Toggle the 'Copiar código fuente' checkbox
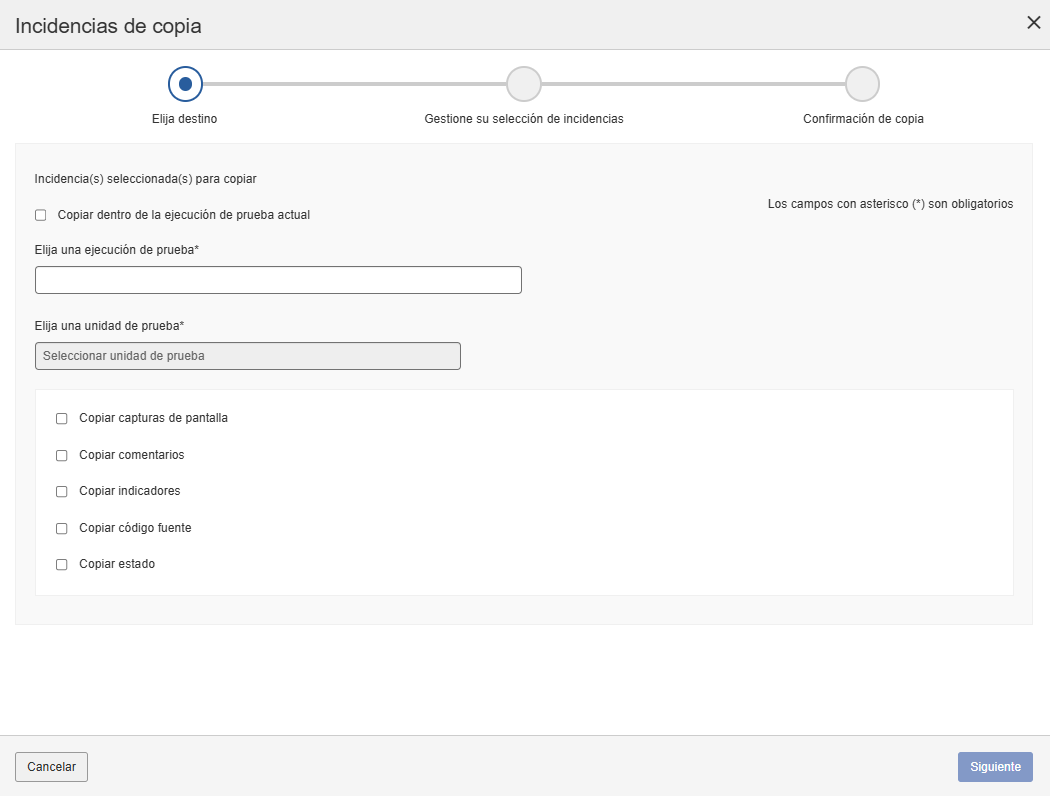Image resolution: width=1050 pixels, height=796 pixels. click(x=62, y=528)
